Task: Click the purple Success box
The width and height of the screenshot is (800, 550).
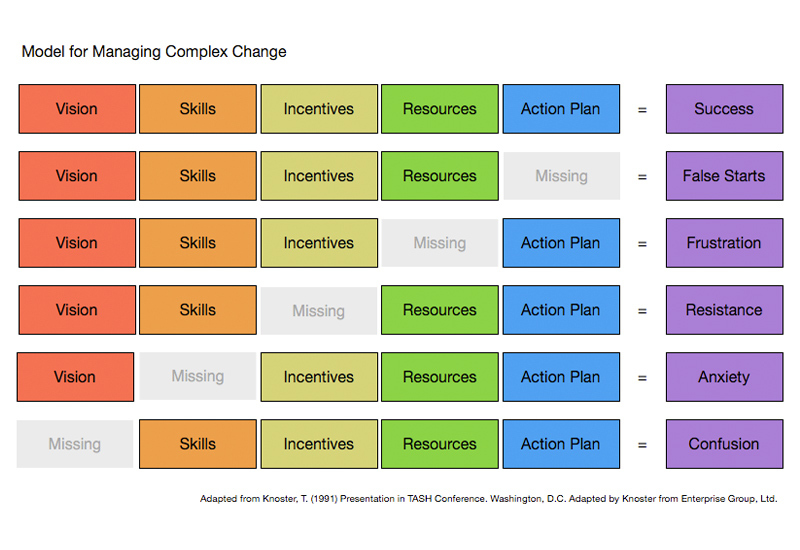Action: pyautogui.click(x=724, y=109)
